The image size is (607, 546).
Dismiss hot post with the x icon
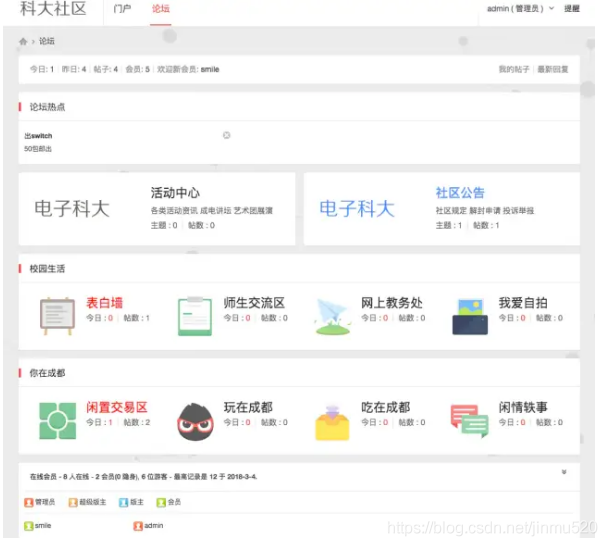click(x=226, y=135)
